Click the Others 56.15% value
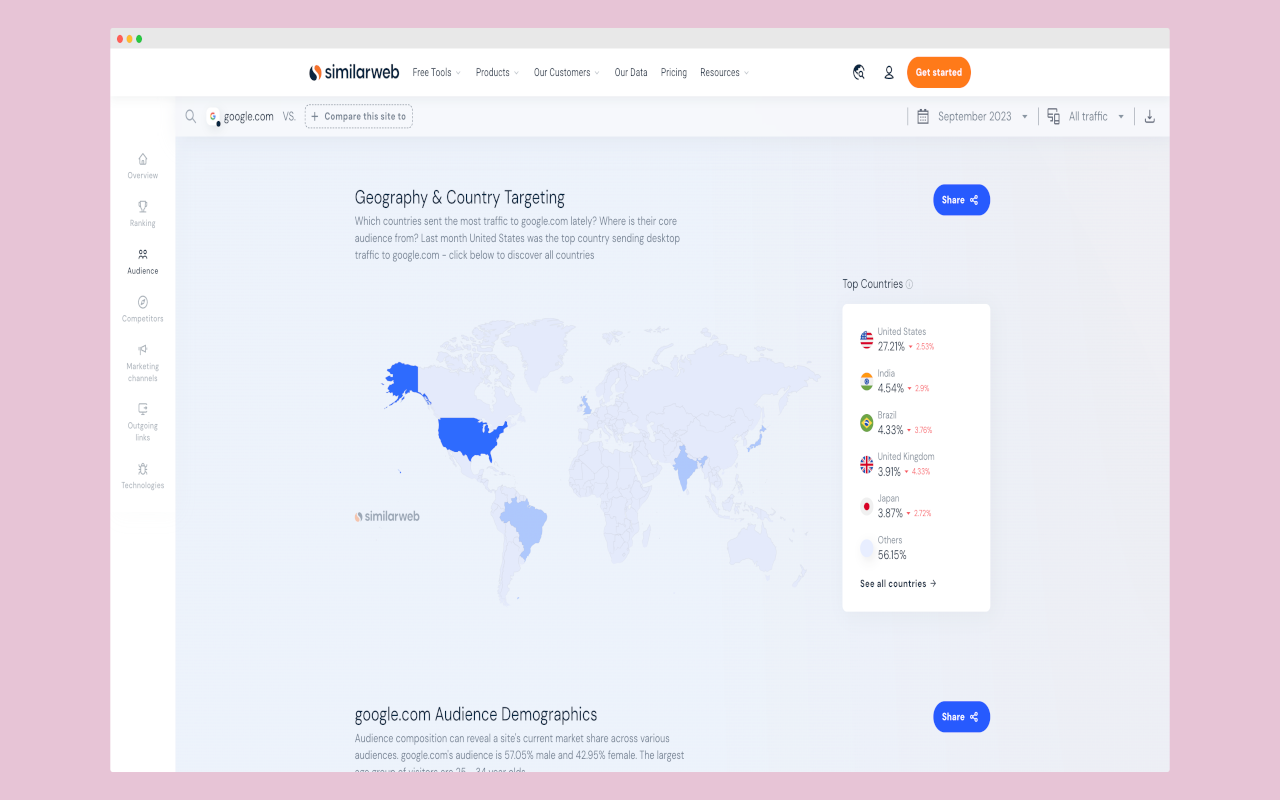Viewport: 1280px width, 800px height. [x=892, y=555]
